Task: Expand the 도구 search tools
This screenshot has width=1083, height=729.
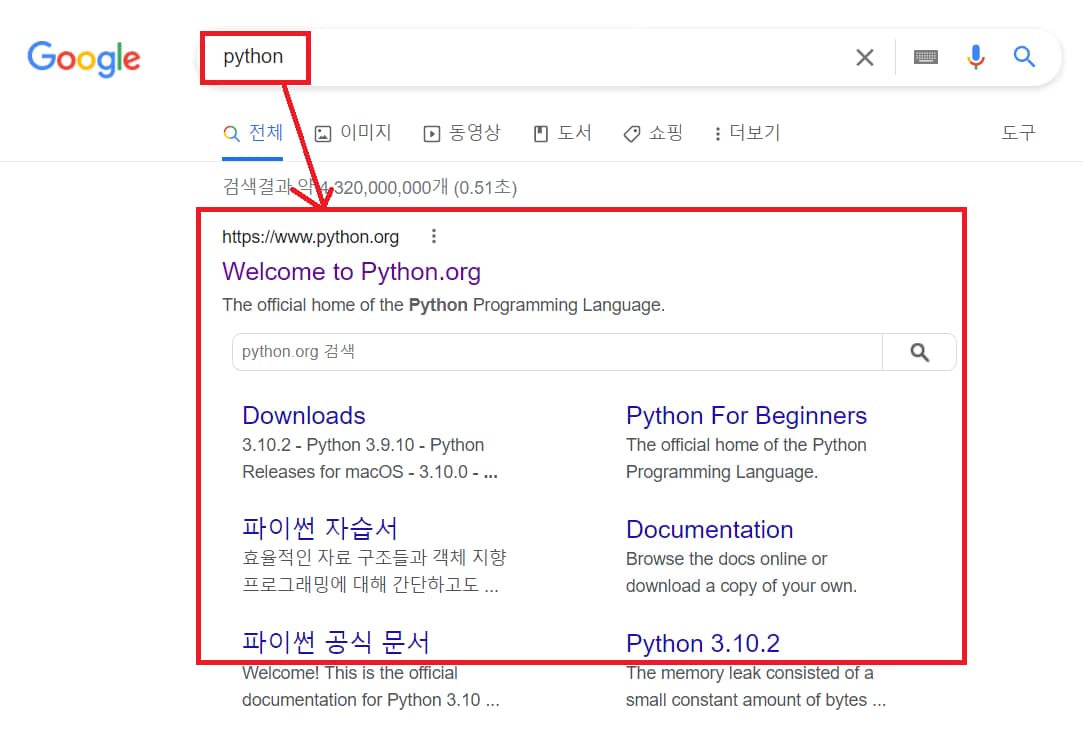Action: click(x=1017, y=132)
